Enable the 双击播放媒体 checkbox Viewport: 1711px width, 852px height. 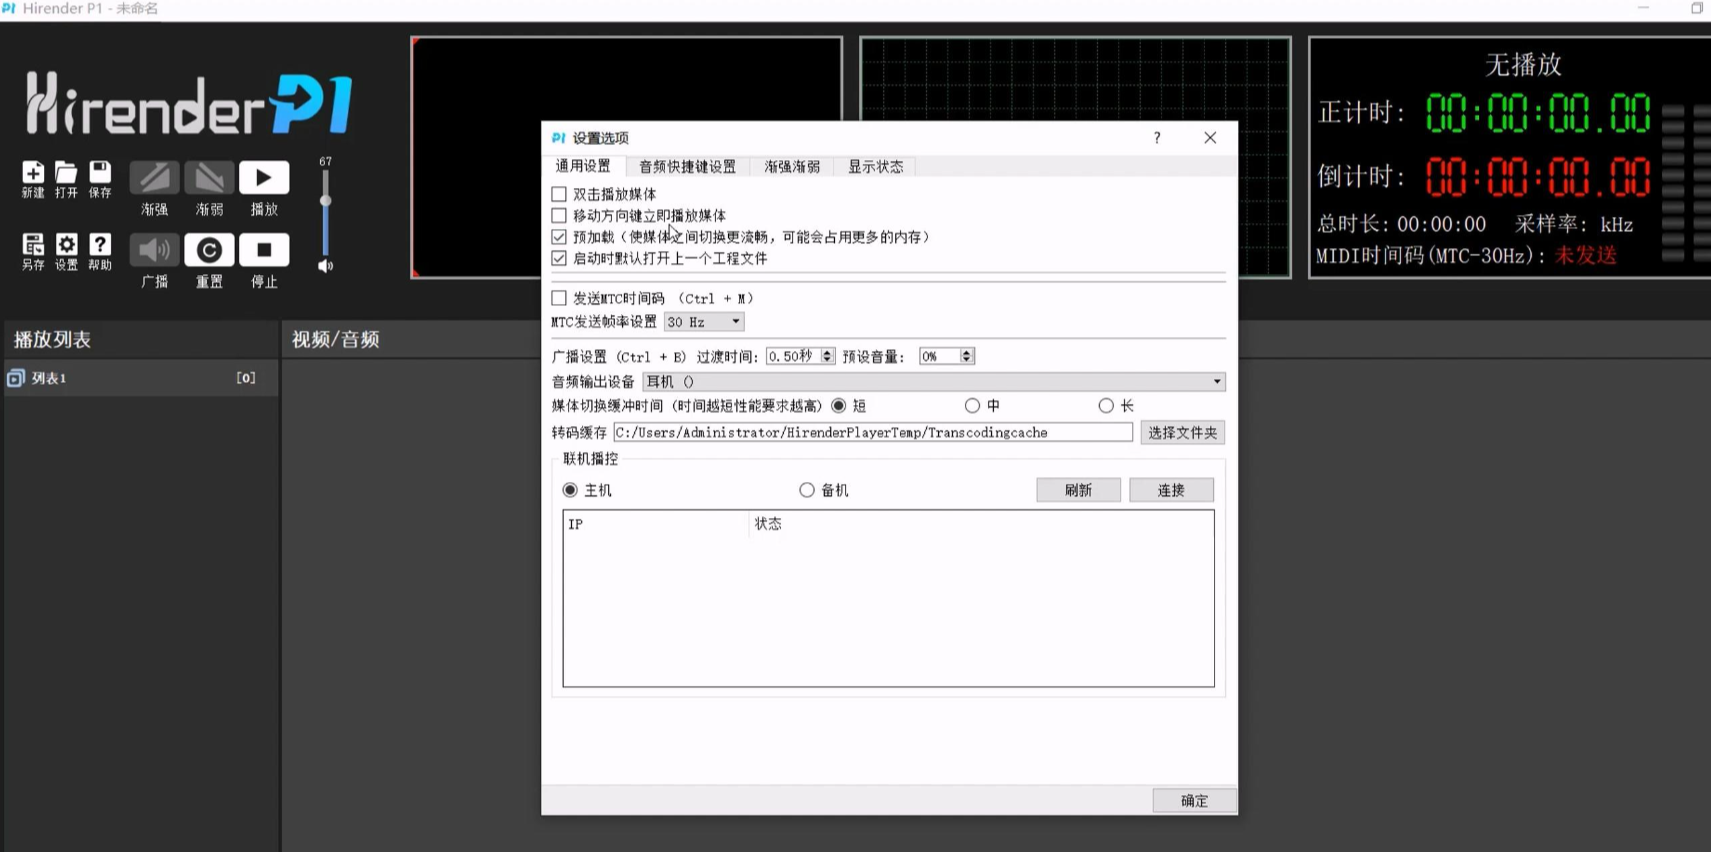pos(559,194)
